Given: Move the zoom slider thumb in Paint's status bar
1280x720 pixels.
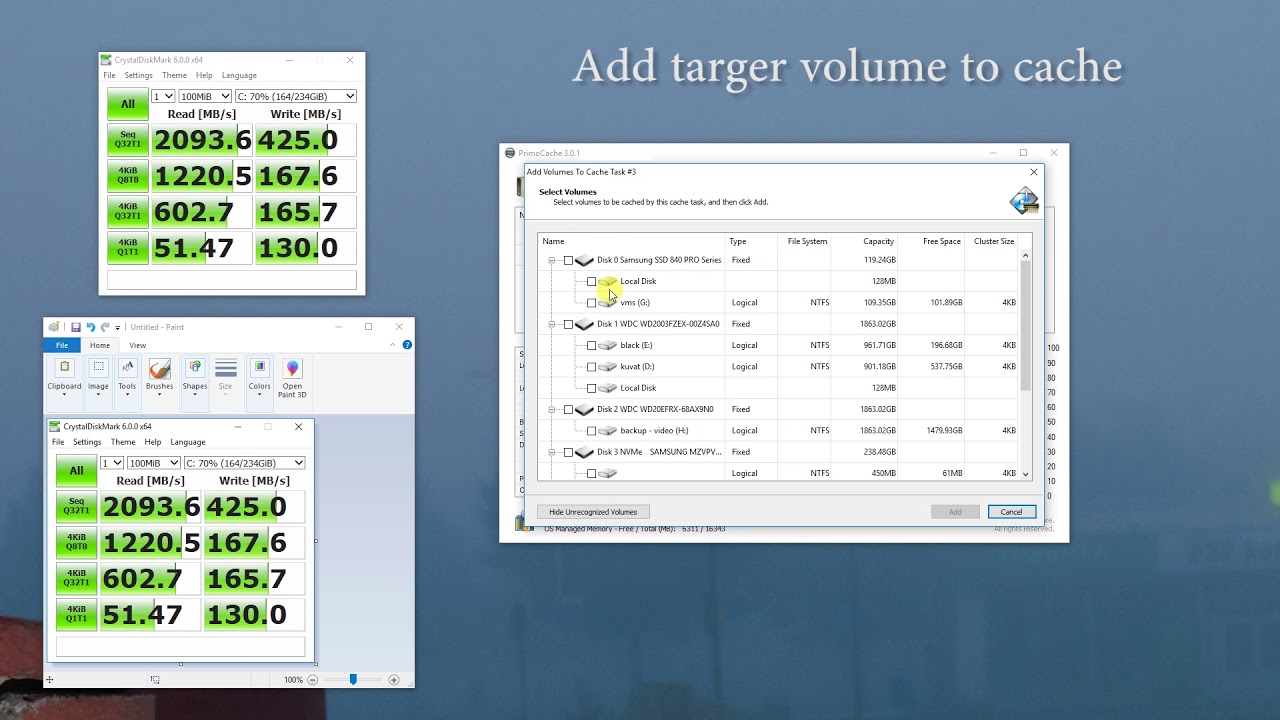Looking at the screenshot, I should click(x=353, y=680).
